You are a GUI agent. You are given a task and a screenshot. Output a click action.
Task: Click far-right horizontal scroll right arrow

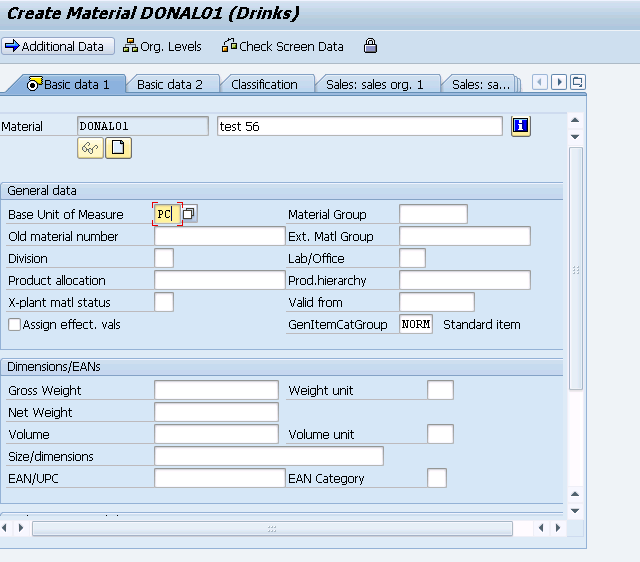[x=558, y=528]
